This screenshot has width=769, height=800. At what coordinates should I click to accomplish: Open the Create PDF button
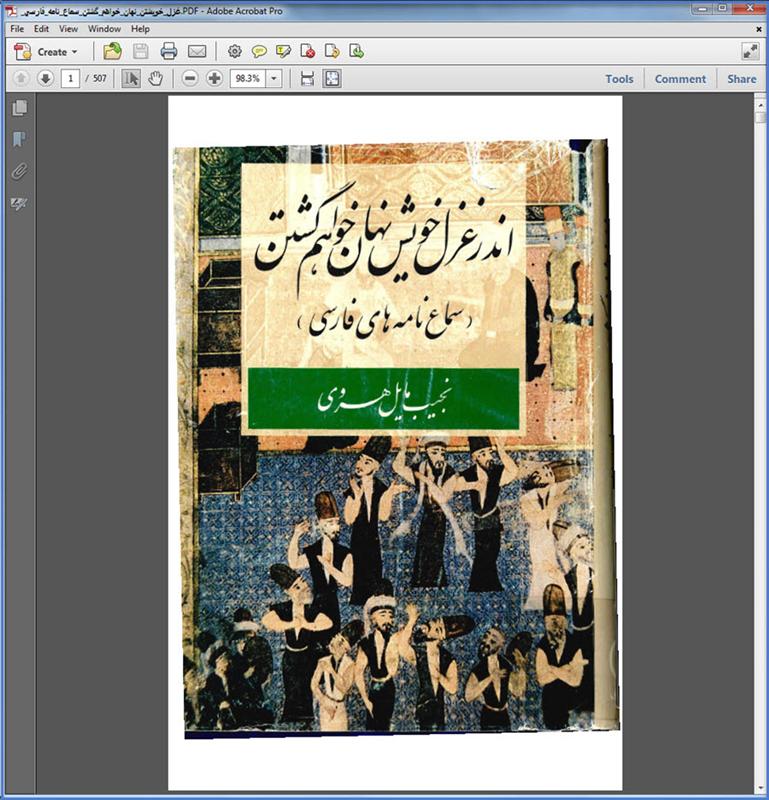pyautogui.click(x=45, y=52)
